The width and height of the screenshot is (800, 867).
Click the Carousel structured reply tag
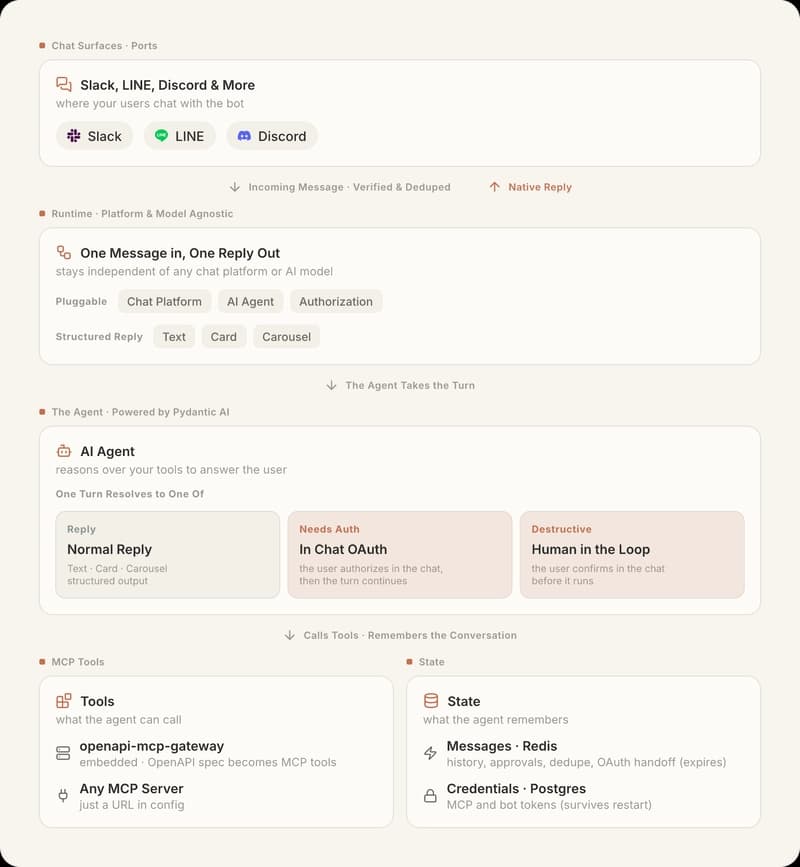[x=286, y=336]
